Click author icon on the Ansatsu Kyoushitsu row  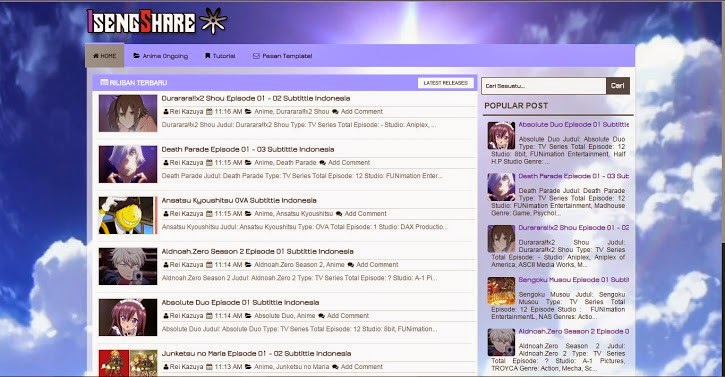pos(166,214)
